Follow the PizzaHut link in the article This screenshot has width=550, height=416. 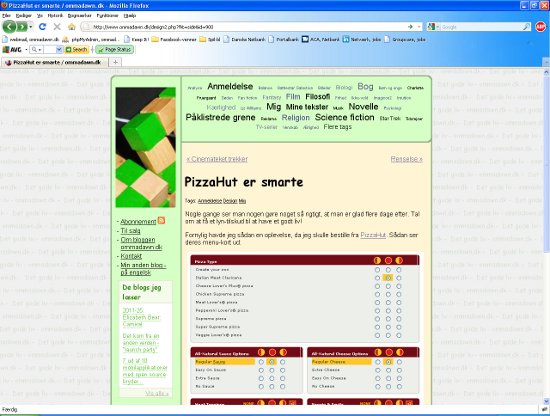[373, 235]
